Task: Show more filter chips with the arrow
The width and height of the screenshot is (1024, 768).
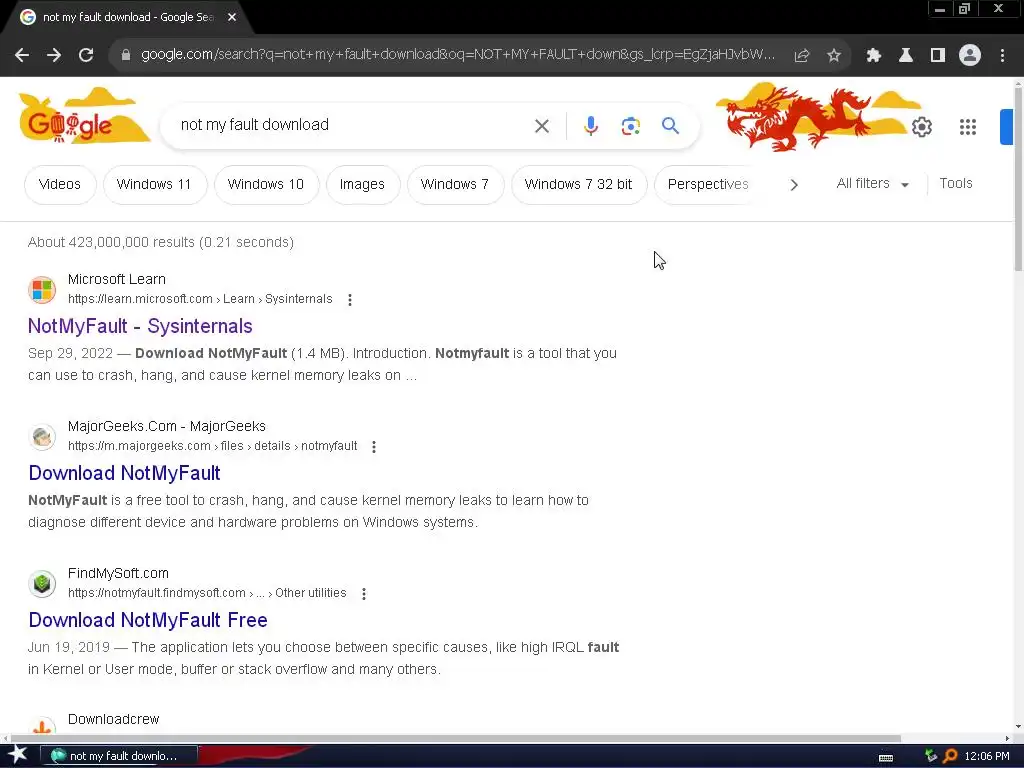Action: pyautogui.click(x=794, y=185)
